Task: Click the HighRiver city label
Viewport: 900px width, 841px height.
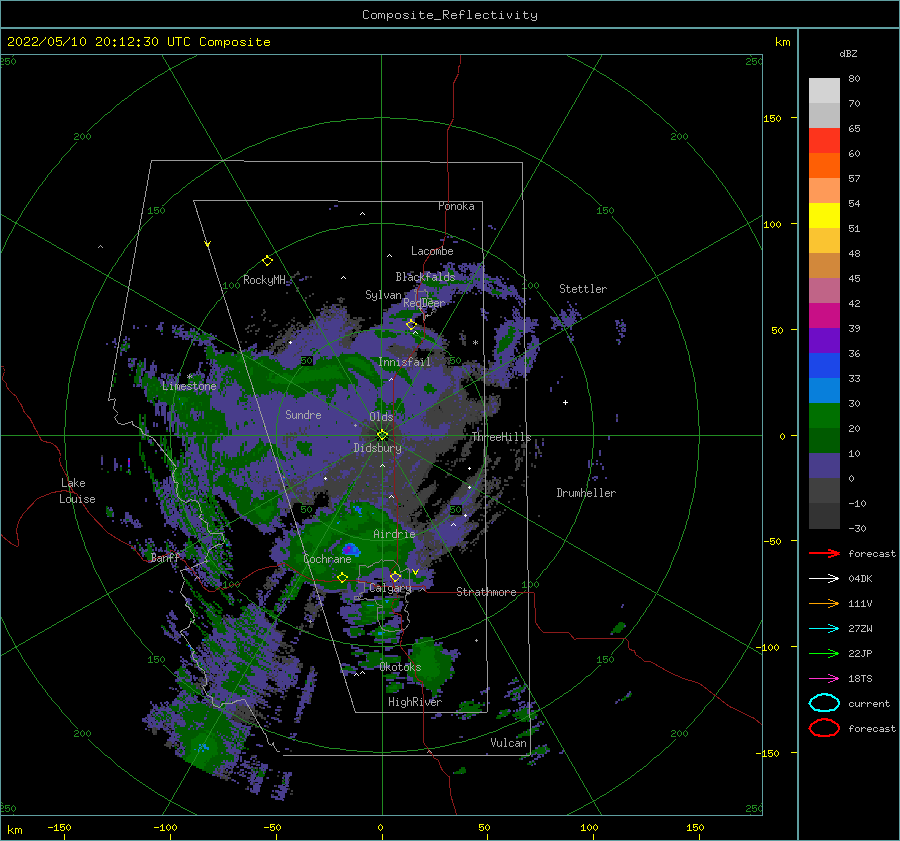Action: (415, 702)
